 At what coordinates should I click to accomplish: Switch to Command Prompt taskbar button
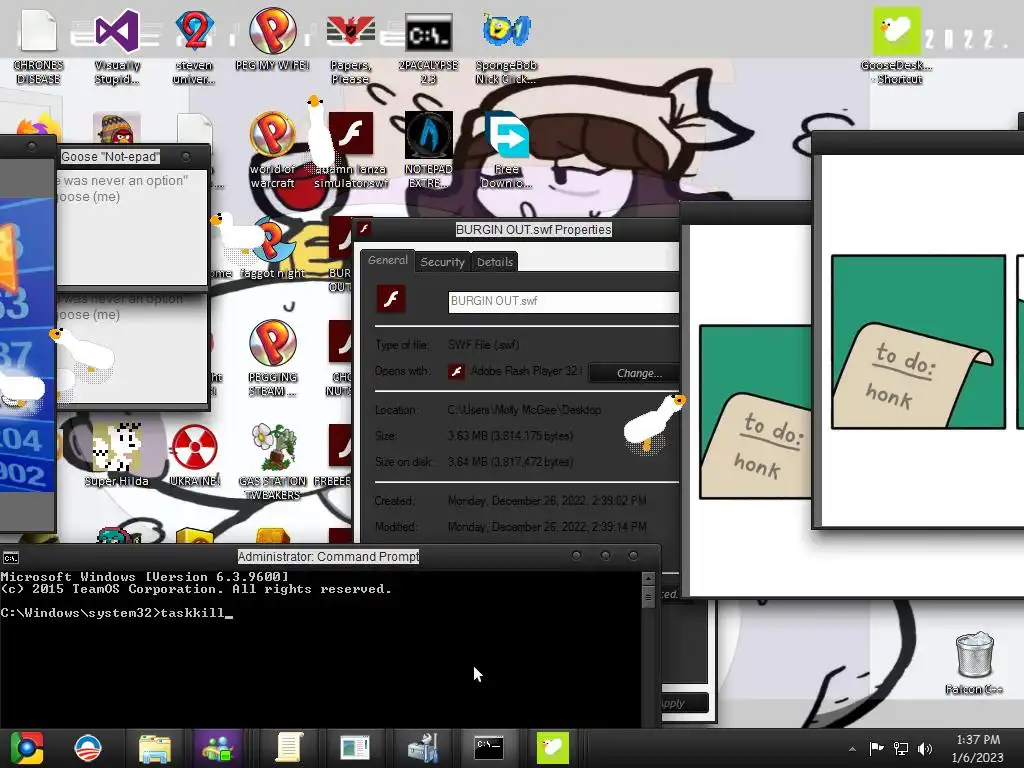click(x=488, y=748)
